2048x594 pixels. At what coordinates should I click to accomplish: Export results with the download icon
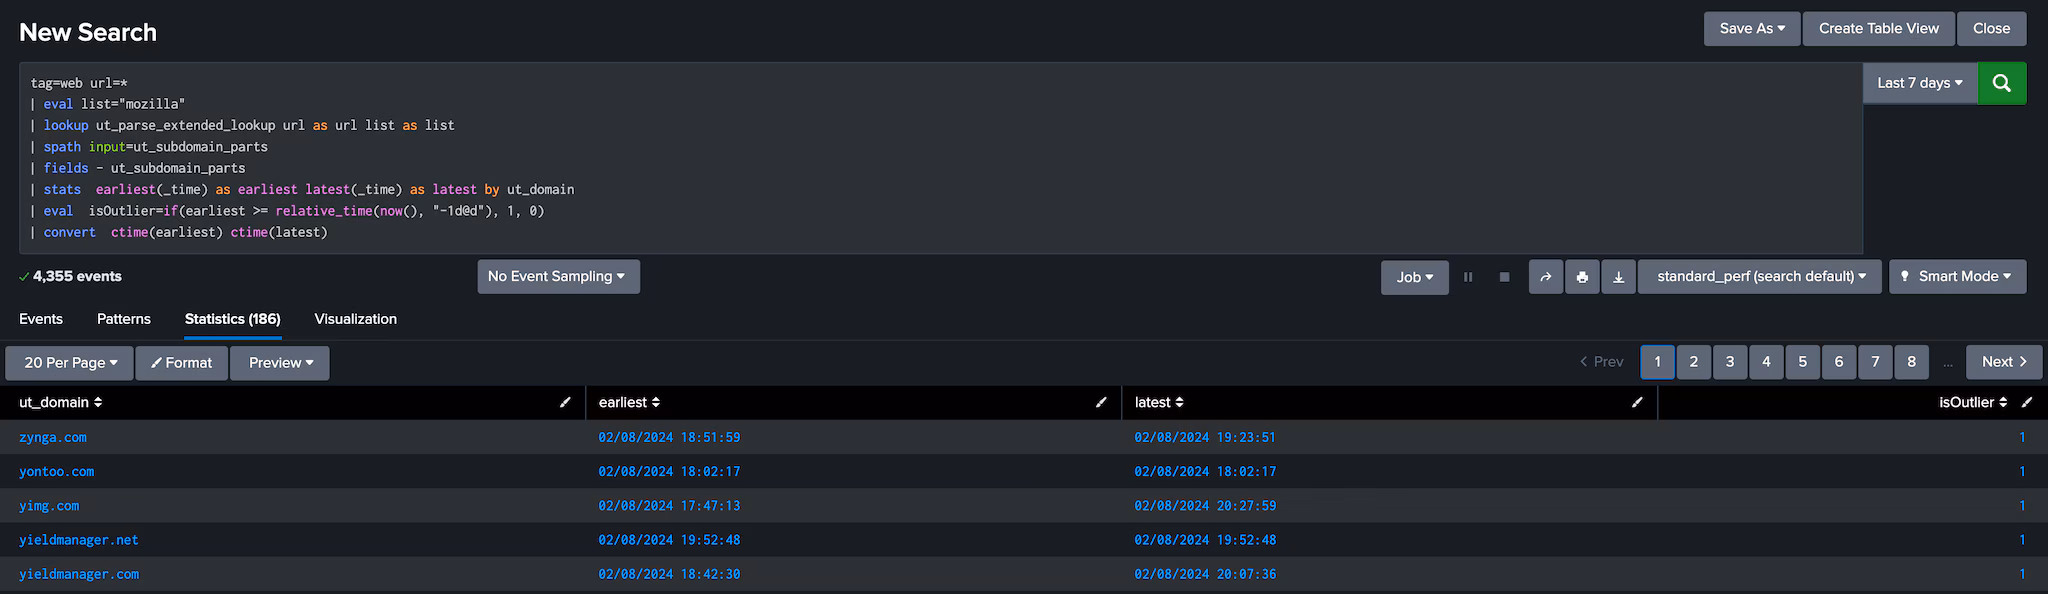point(1618,277)
